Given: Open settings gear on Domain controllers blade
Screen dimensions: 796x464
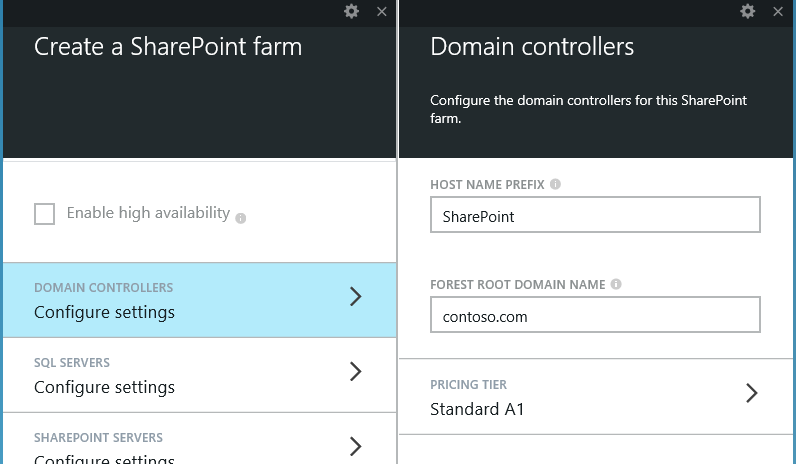Looking at the screenshot, I should (747, 11).
